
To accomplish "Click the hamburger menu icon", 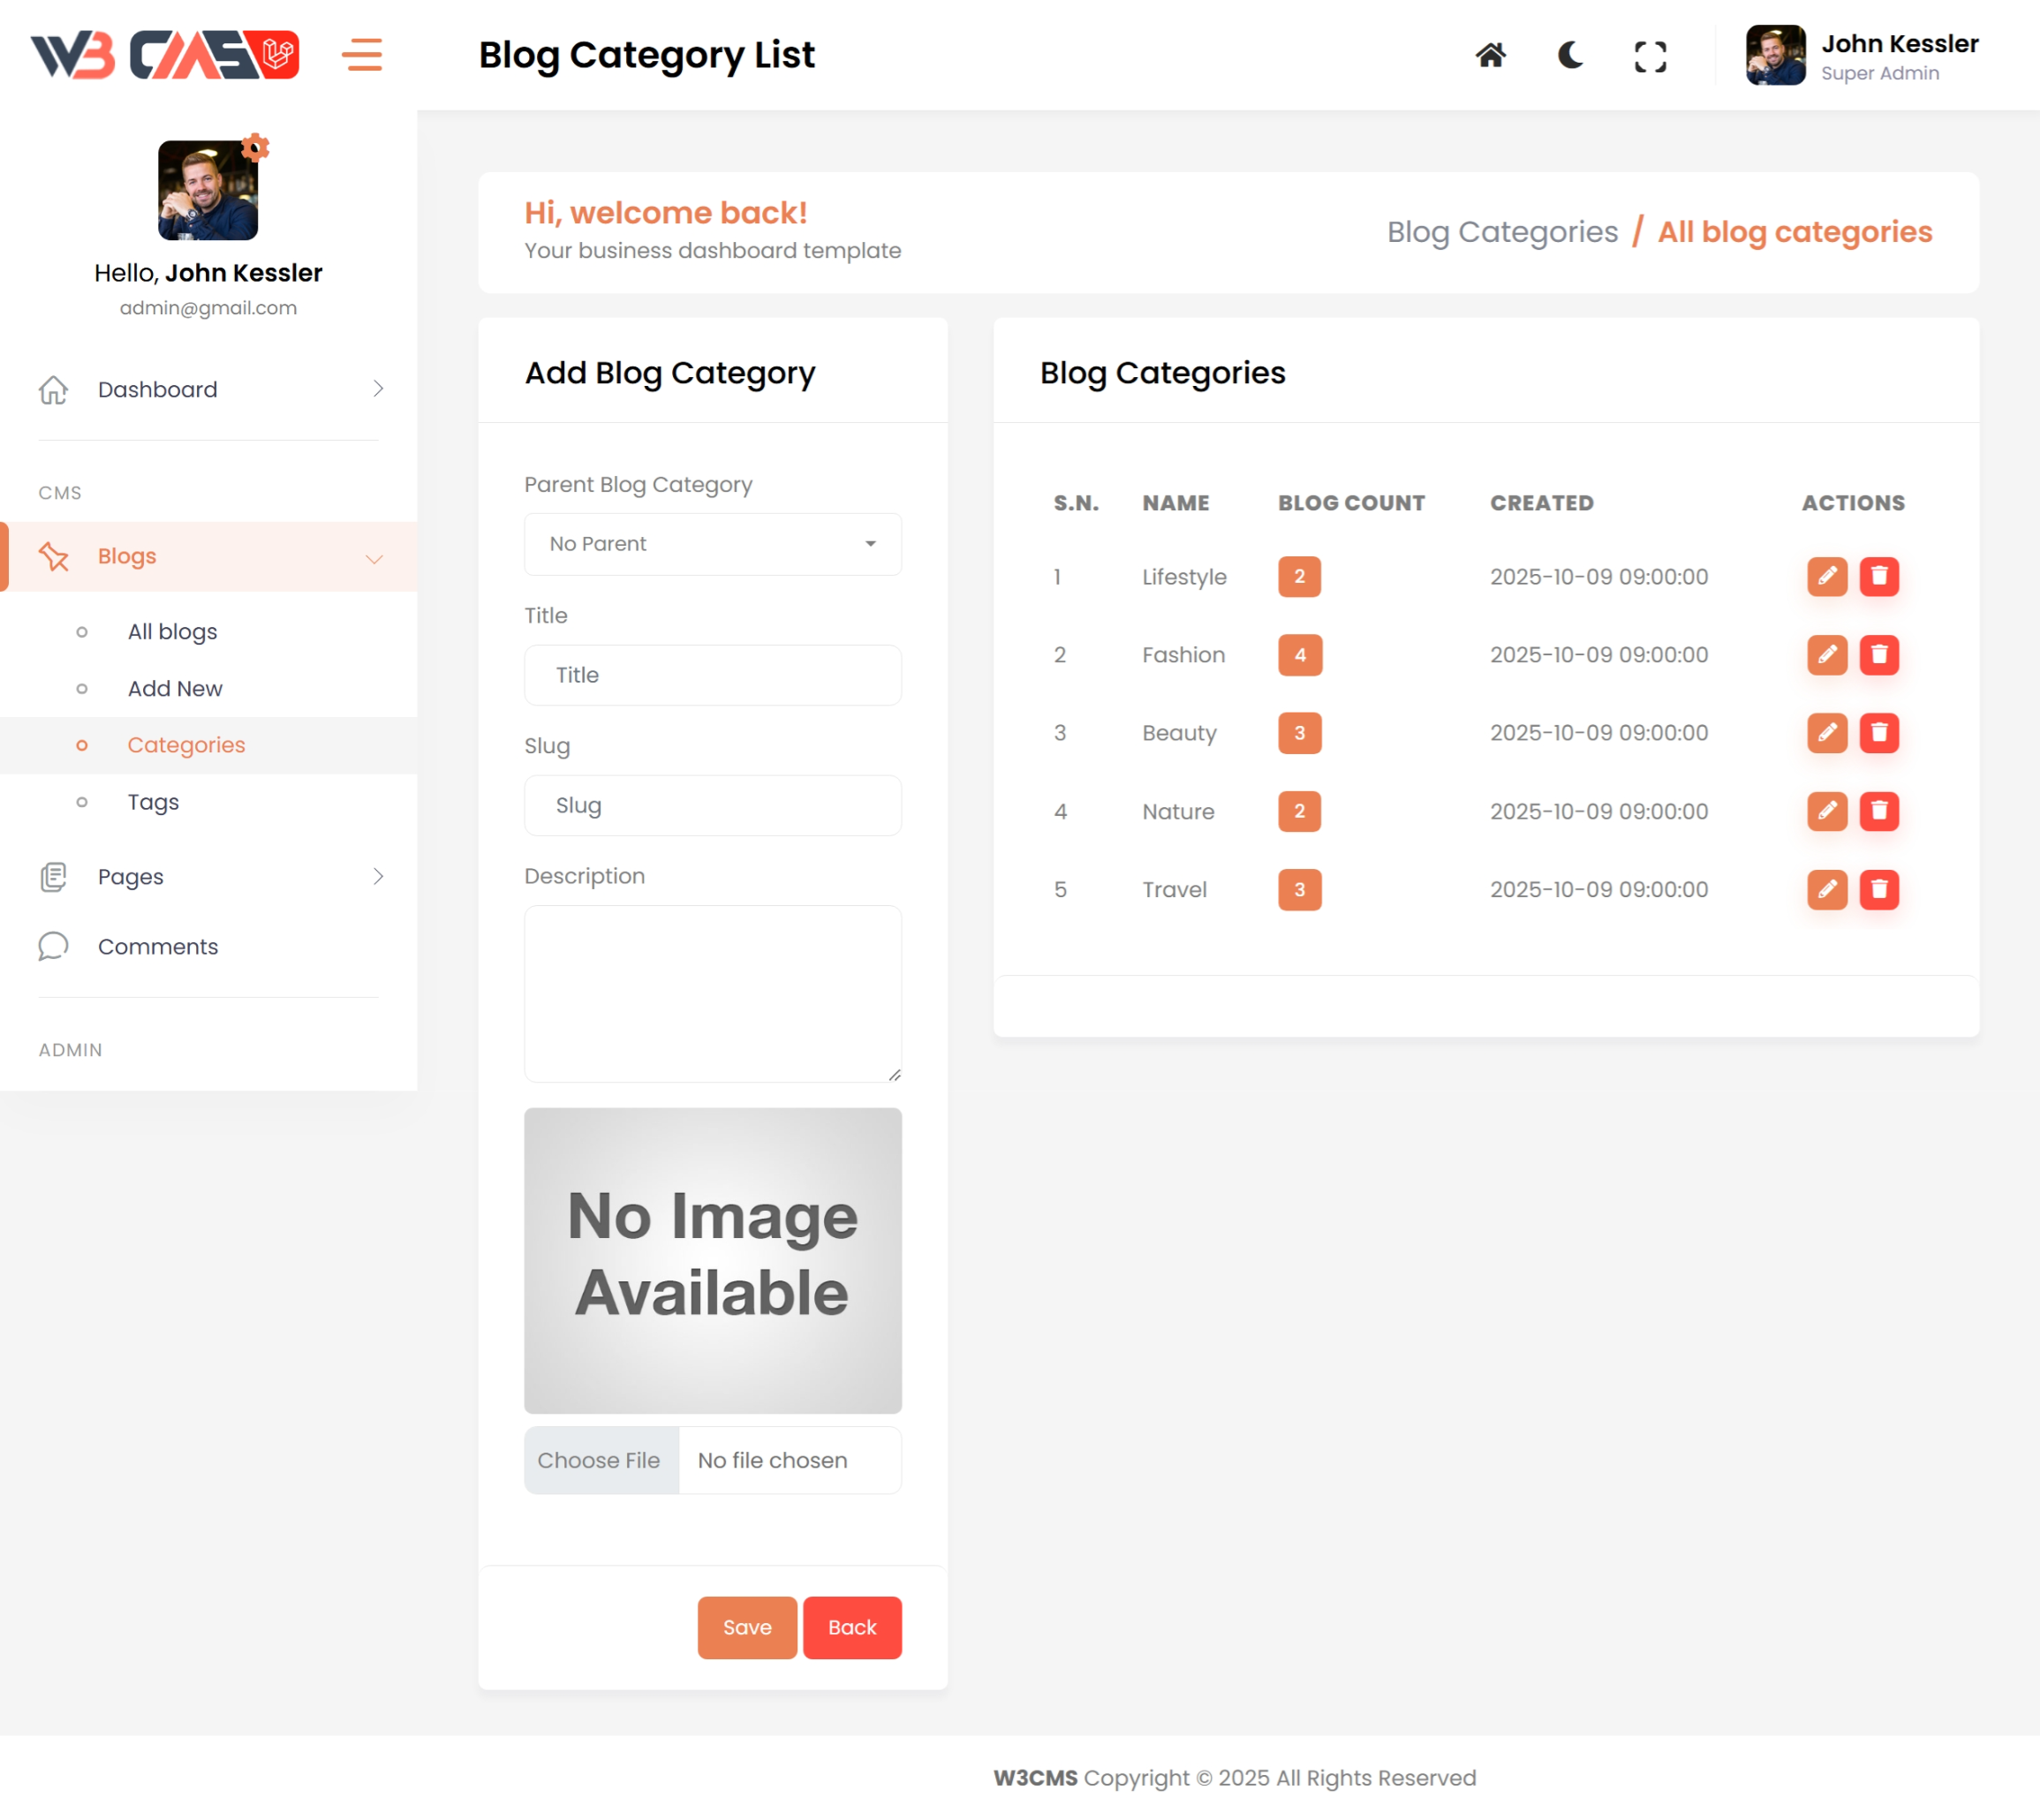I will click(x=361, y=55).
